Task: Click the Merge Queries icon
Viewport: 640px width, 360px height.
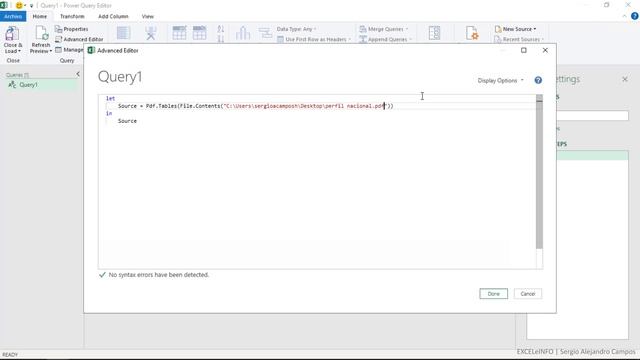Action: click(x=363, y=29)
